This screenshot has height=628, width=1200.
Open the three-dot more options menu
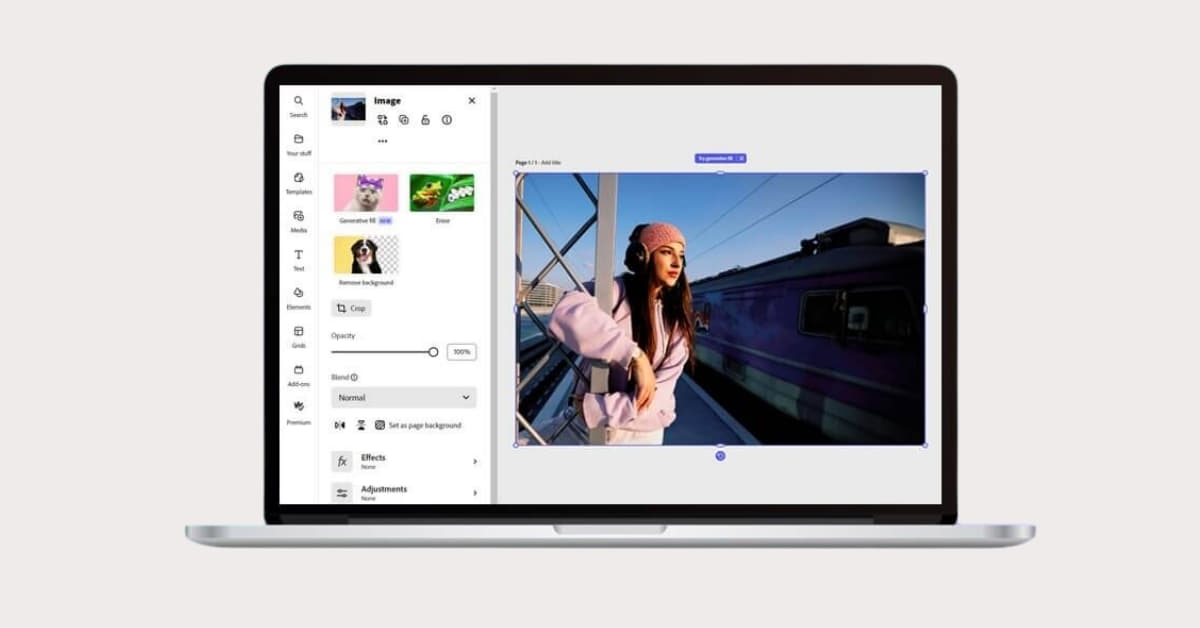[382, 141]
